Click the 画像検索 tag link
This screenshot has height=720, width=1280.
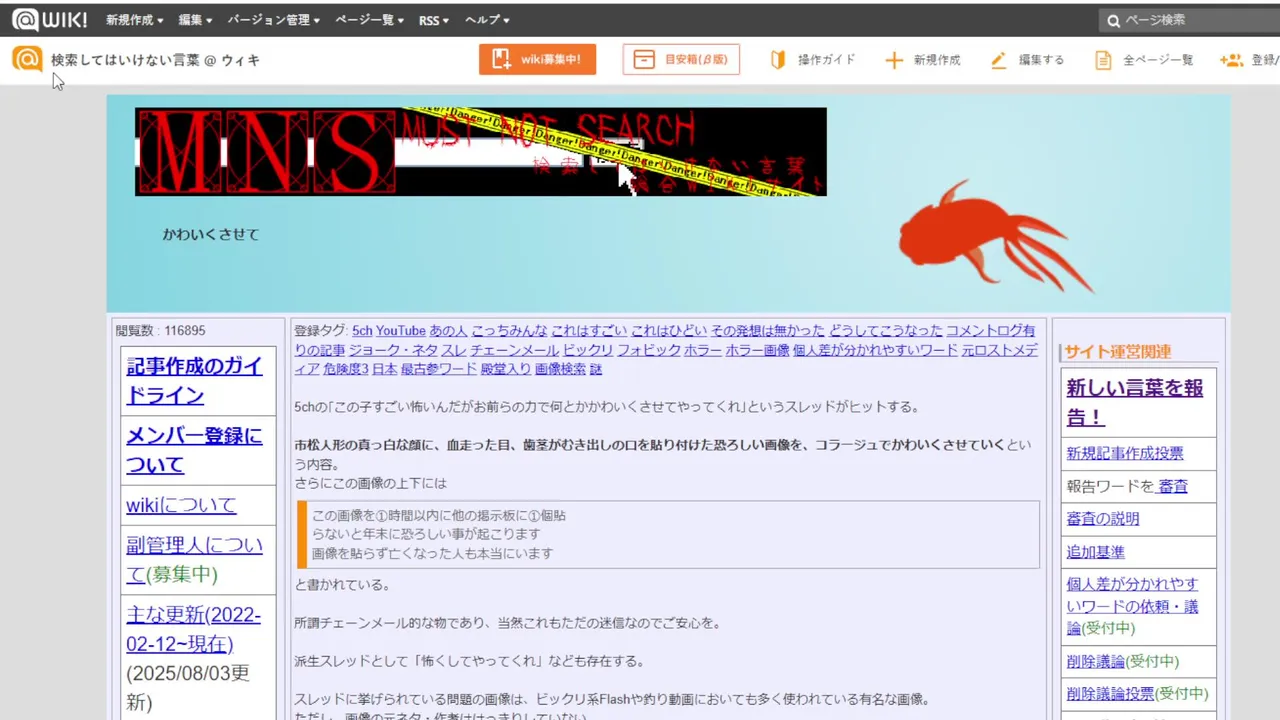point(560,369)
